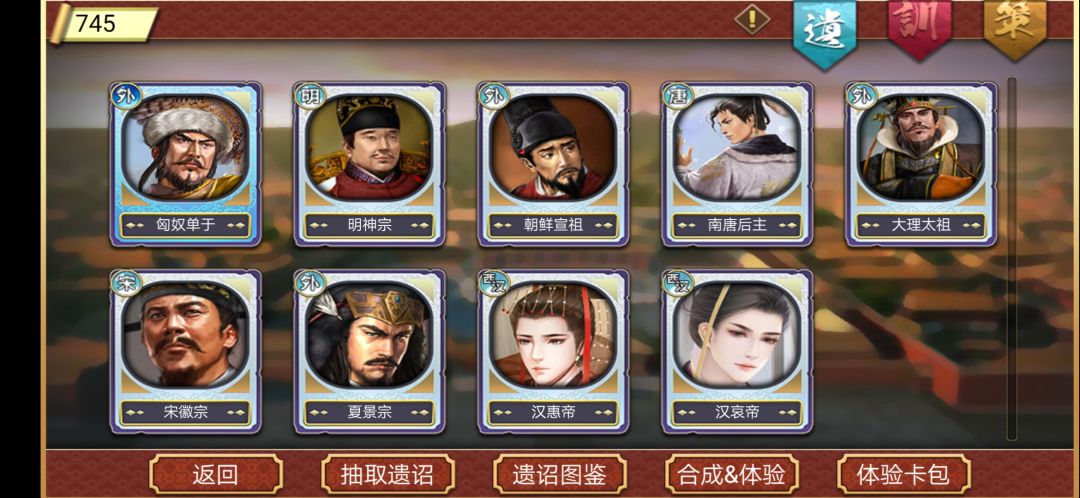Open the 体验卡包 button

coord(904,474)
